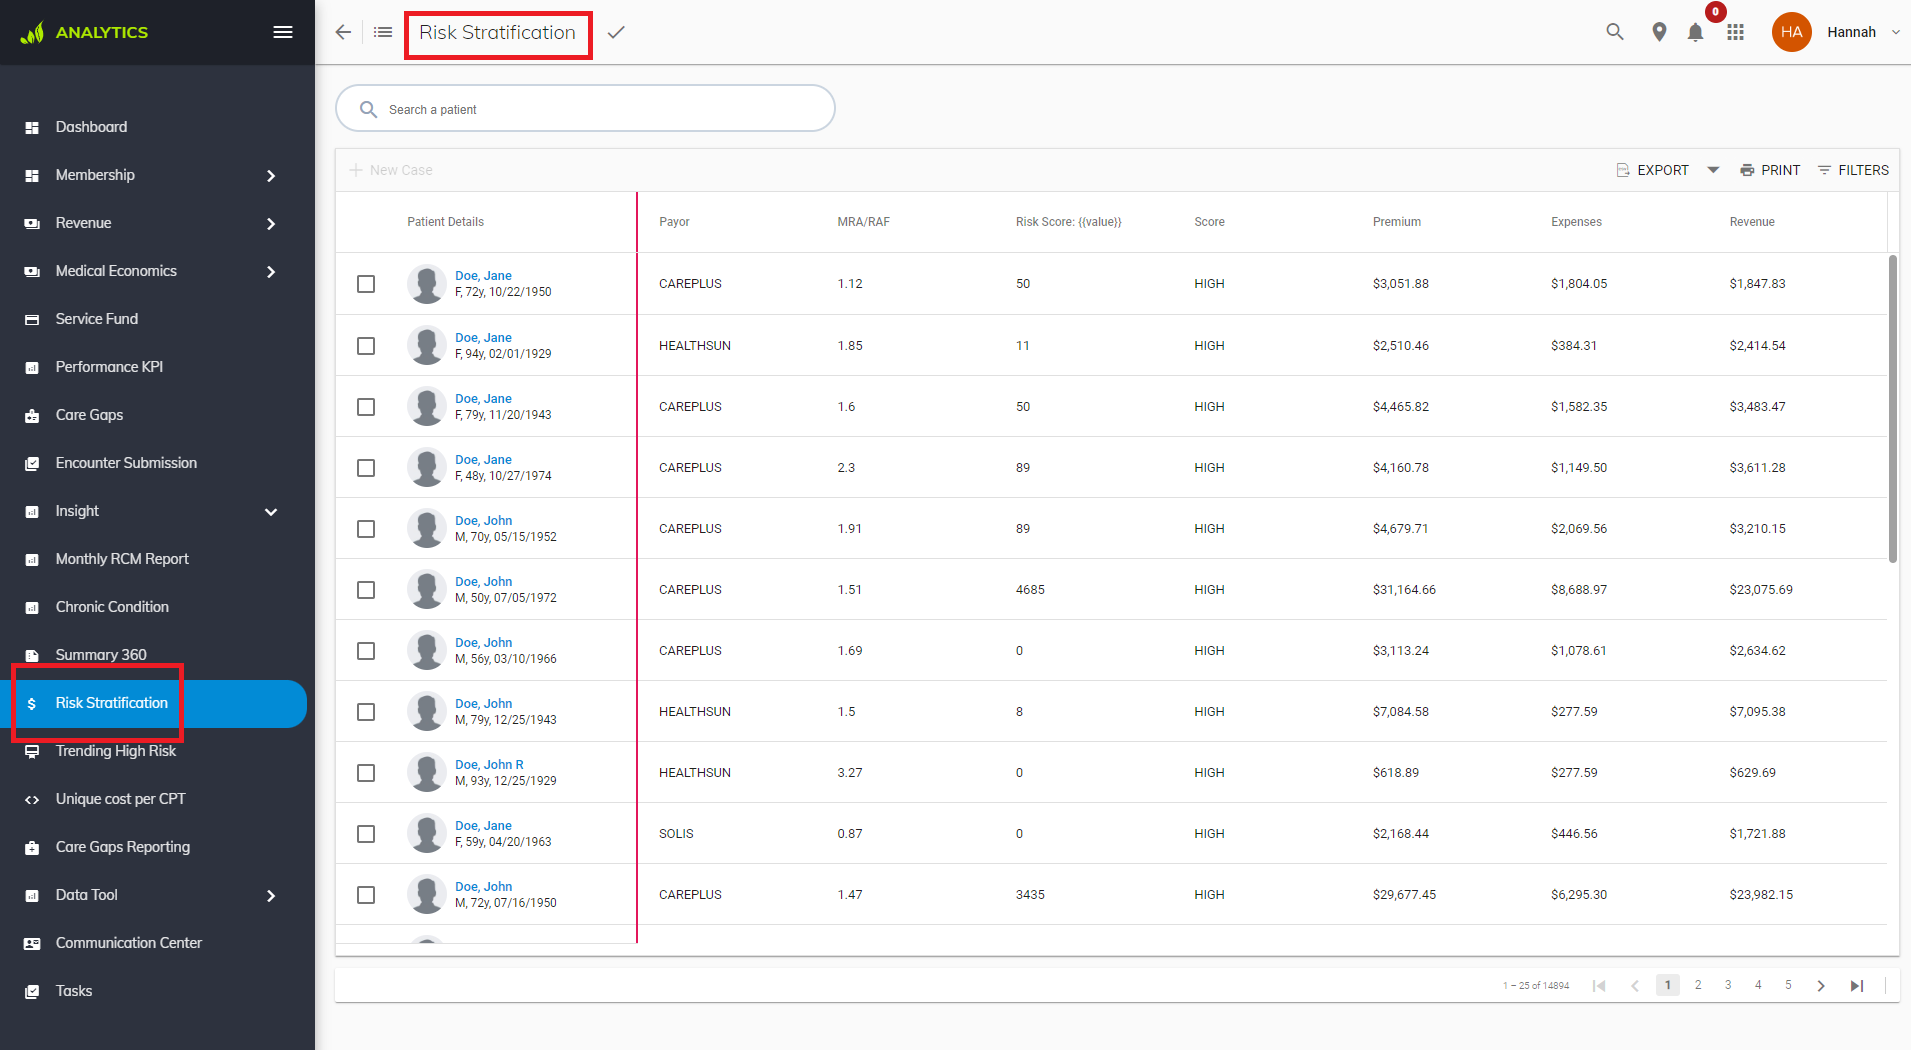Select checkbox for Doe, John 07/16/1950
The height and width of the screenshot is (1050, 1911).
(366, 895)
